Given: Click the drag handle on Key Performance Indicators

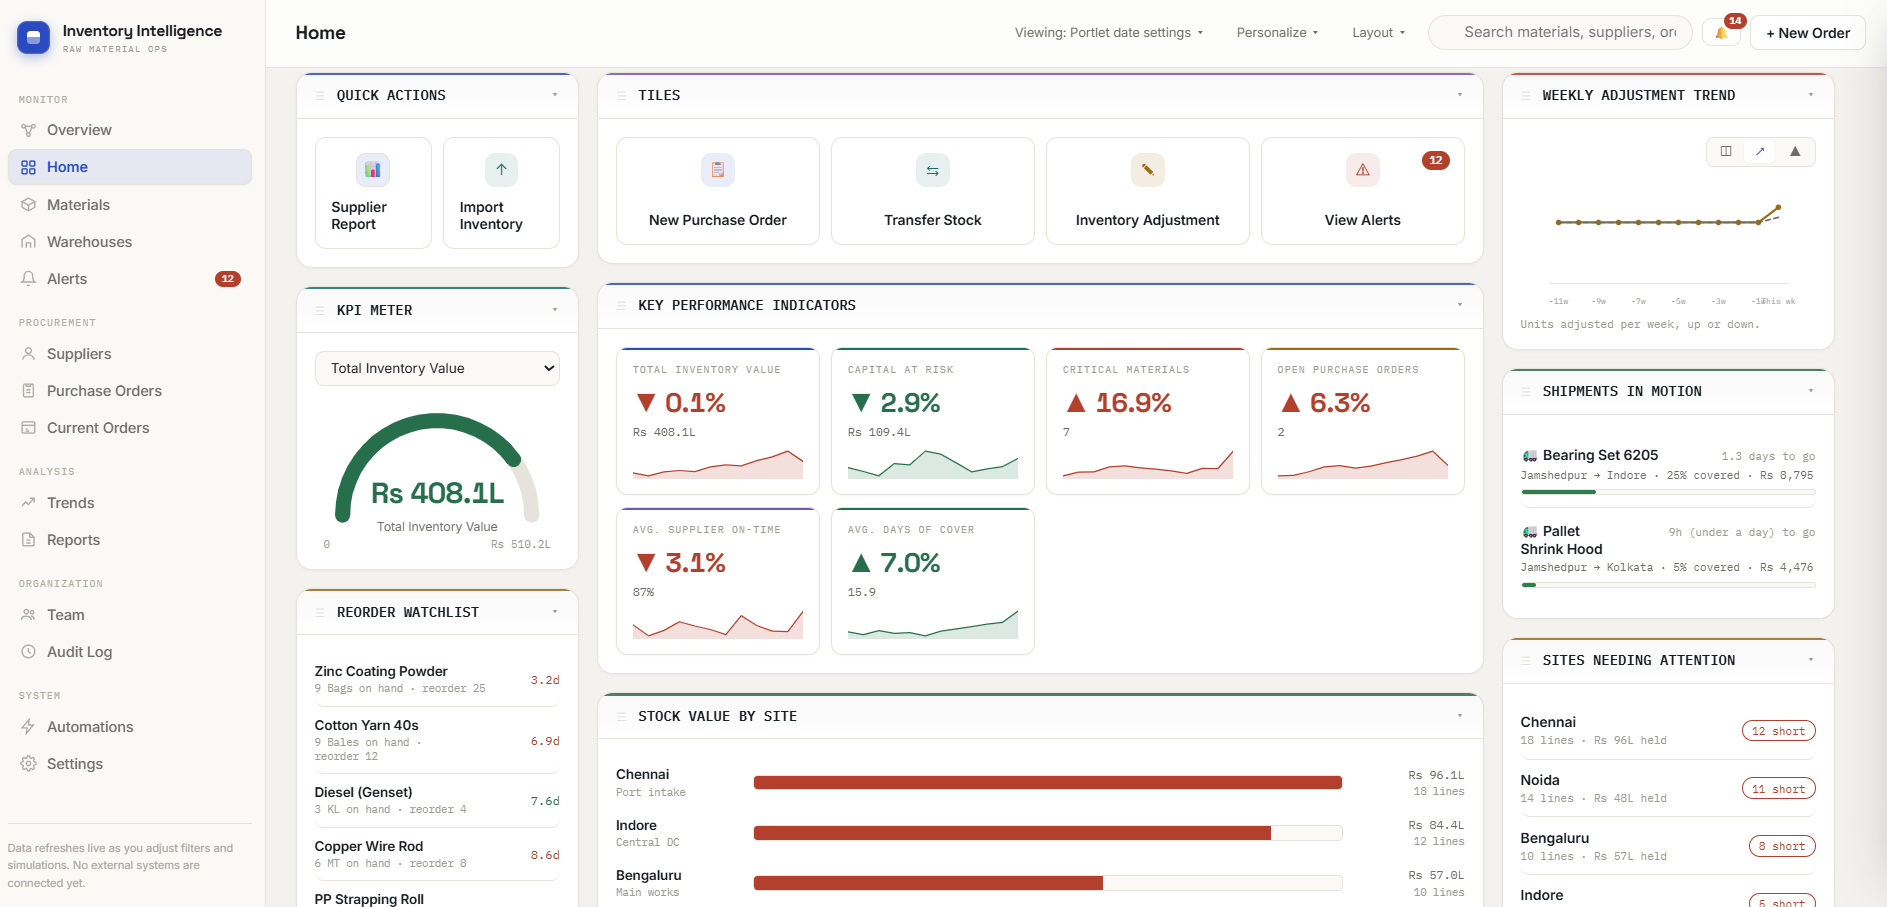Looking at the screenshot, I should (621, 306).
